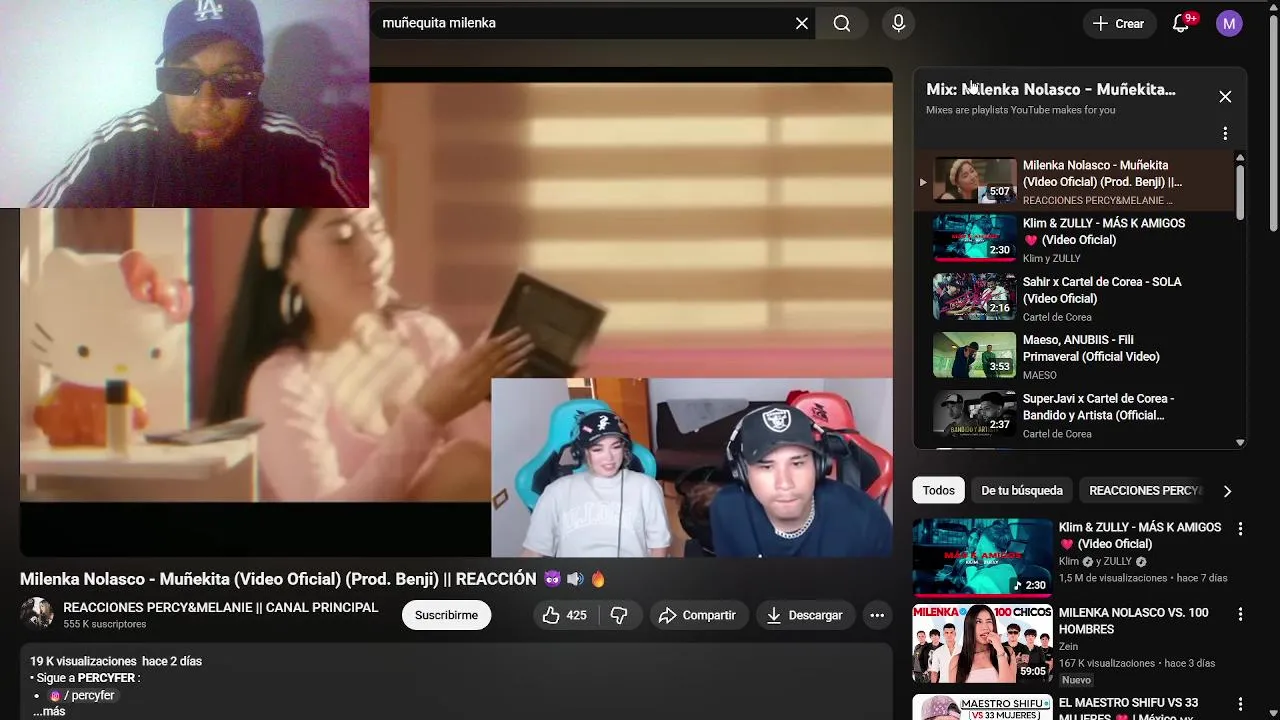The width and height of the screenshot is (1280, 720).
Task: Open more actions ellipsis next to Descargar
Action: point(877,615)
